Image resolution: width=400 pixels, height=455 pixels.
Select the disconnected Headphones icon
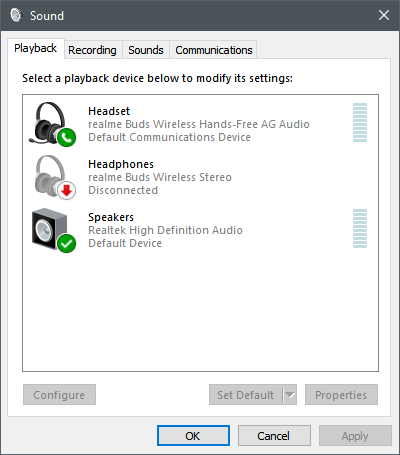click(x=55, y=177)
